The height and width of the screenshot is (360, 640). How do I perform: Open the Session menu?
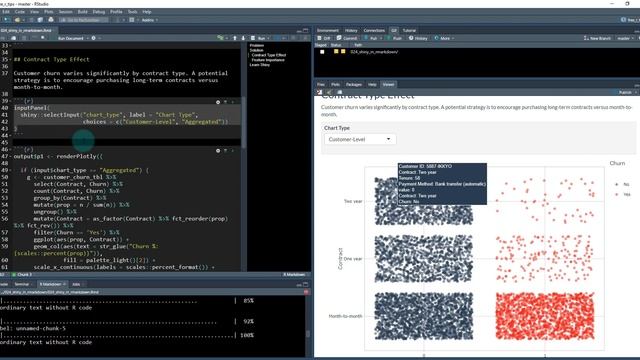(x=65, y=12)
